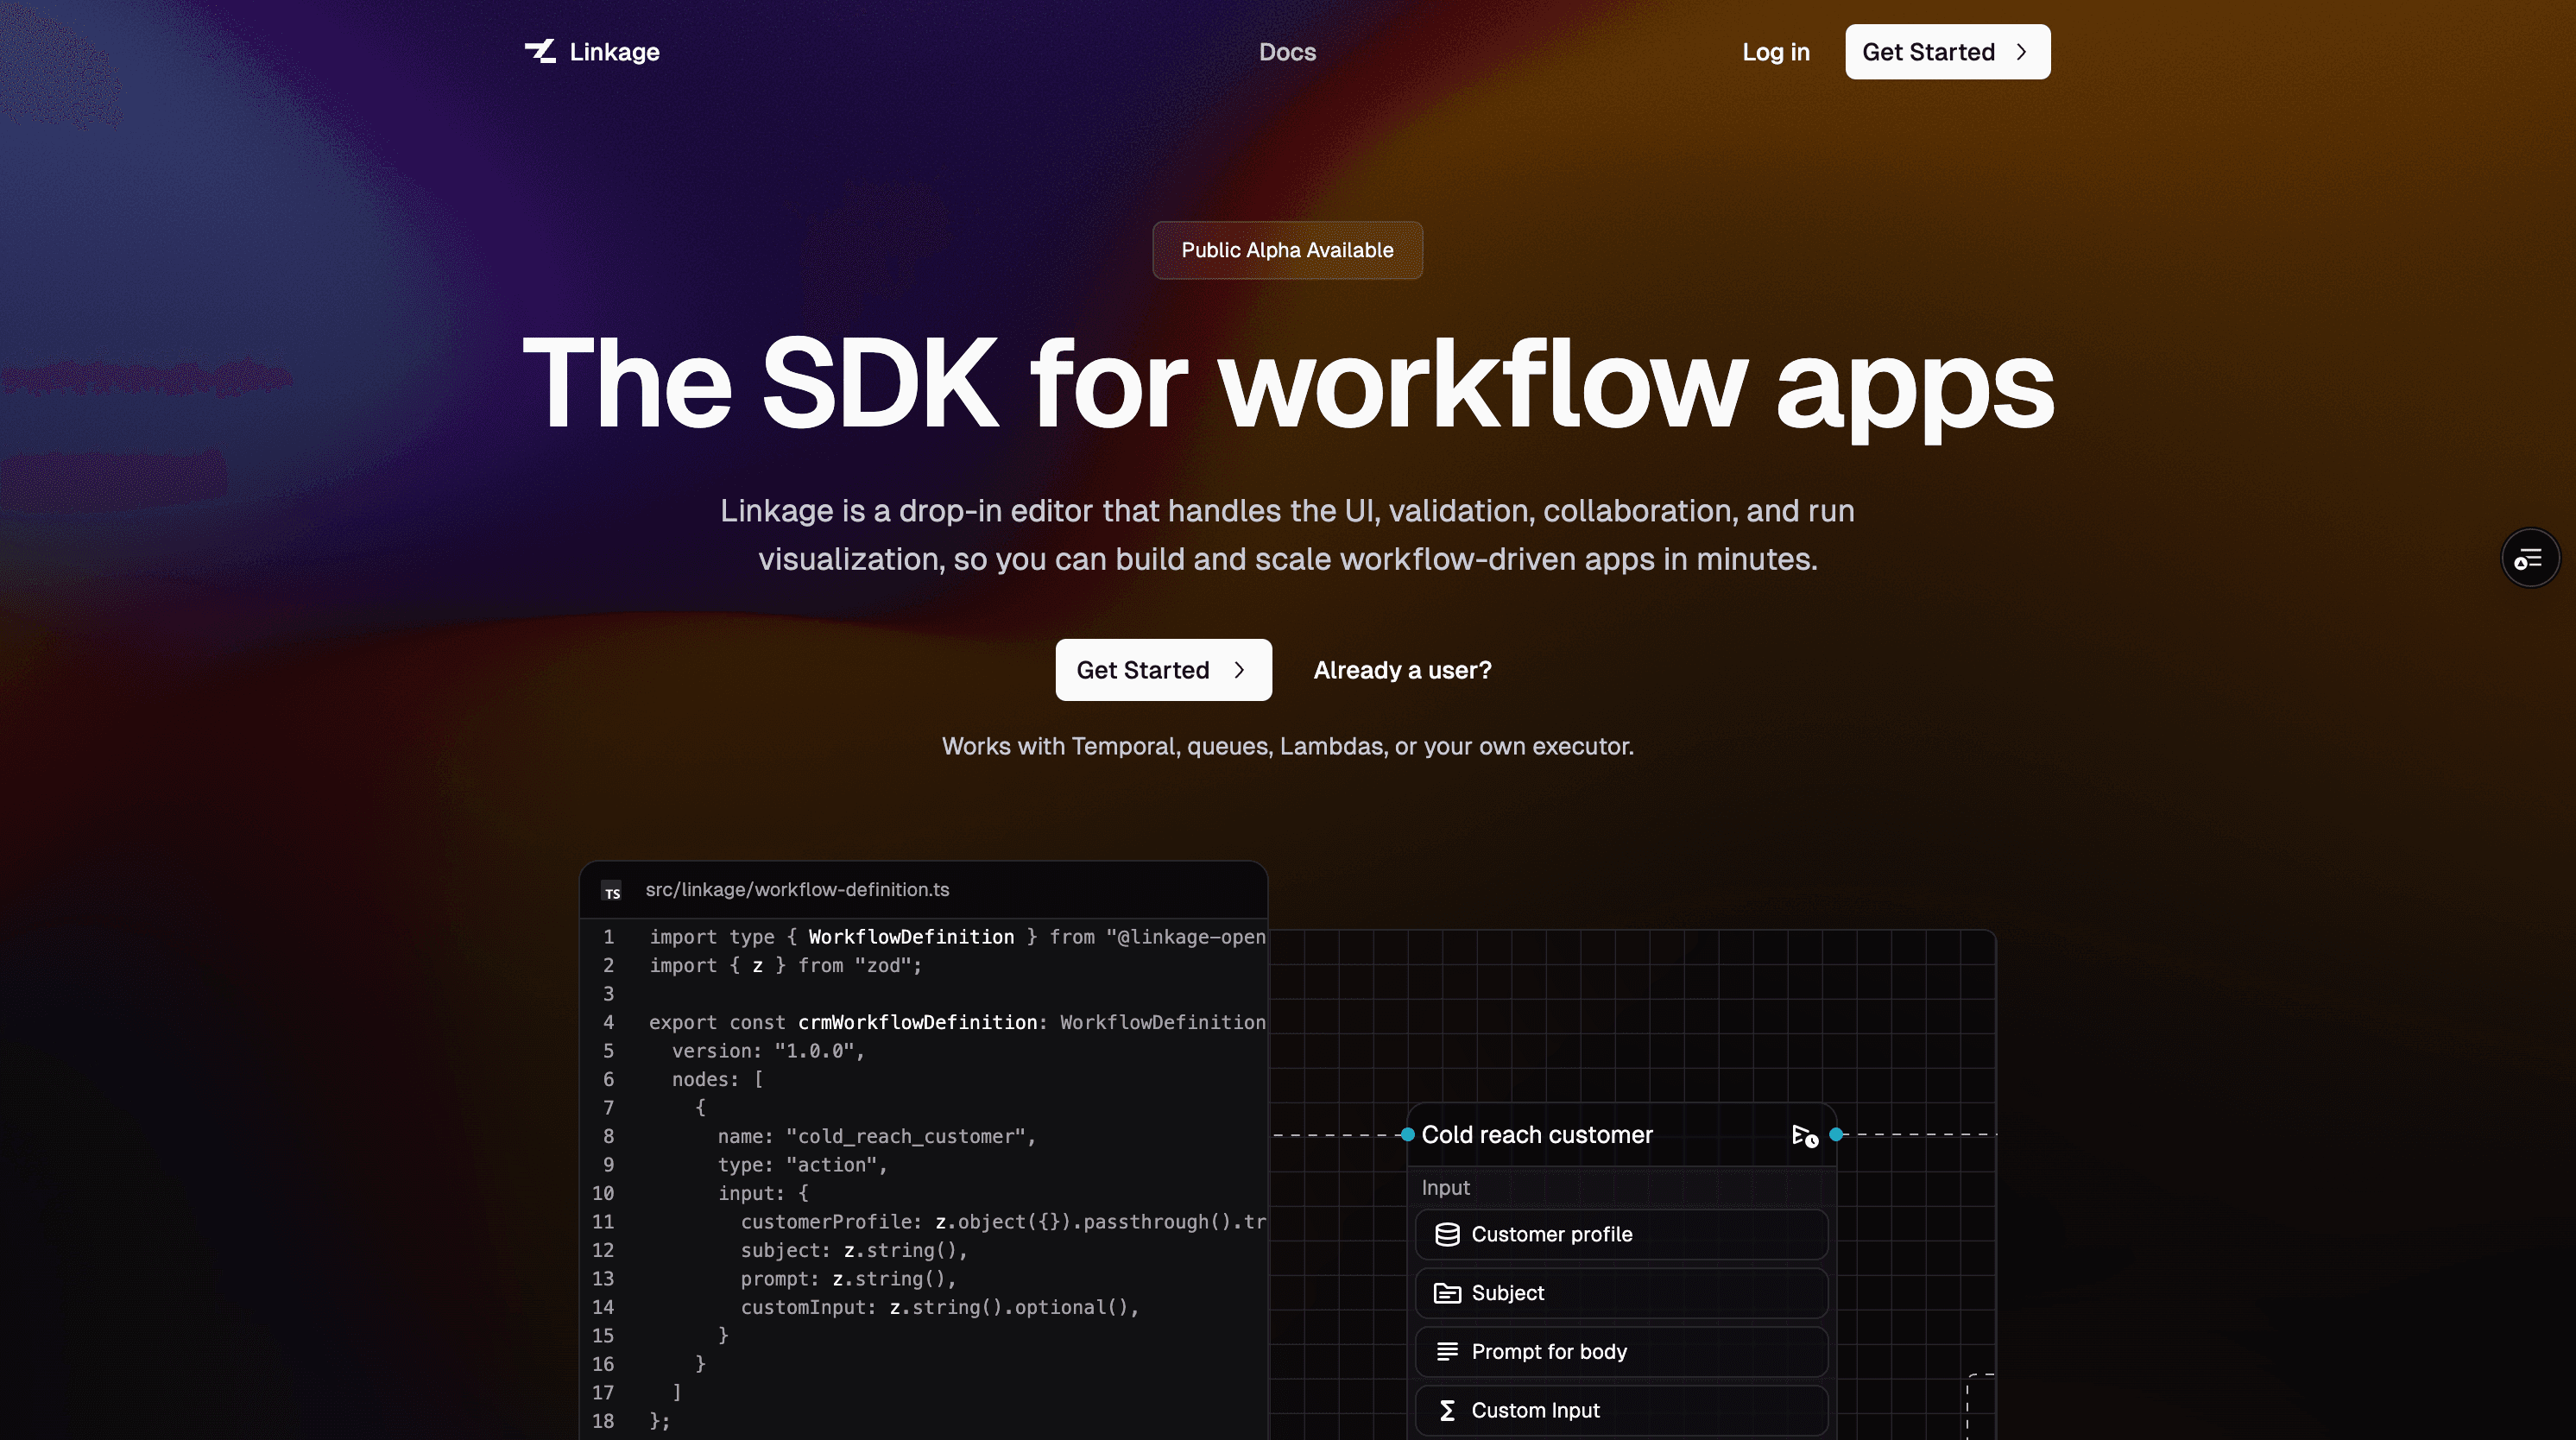2576x1440 pixels.
Task: Click Get Started in the top navigation
Action: click(1947, 52)
